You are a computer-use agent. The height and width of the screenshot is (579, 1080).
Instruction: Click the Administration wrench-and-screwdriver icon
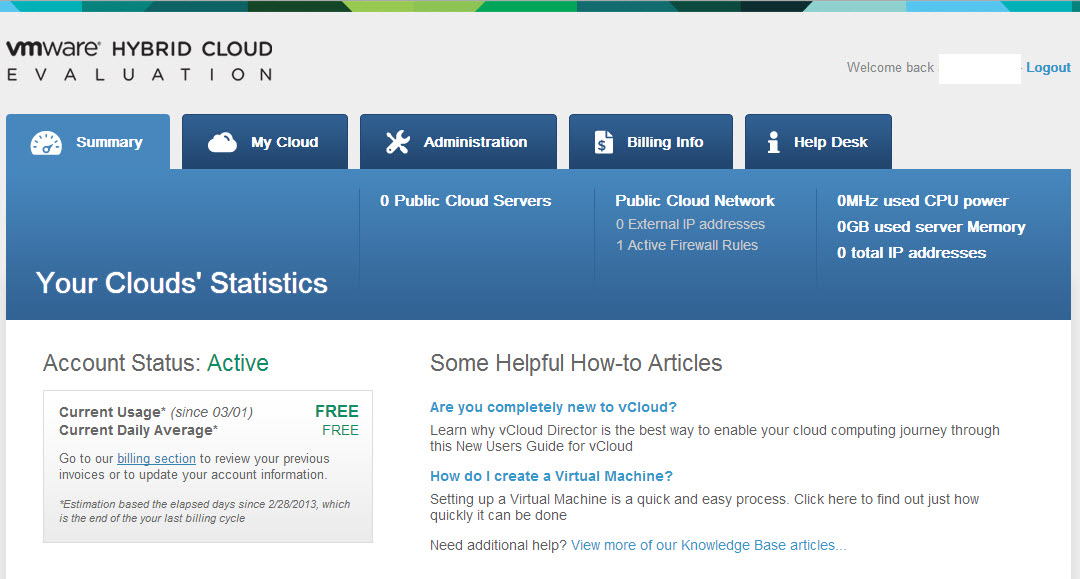click(397, 142)
